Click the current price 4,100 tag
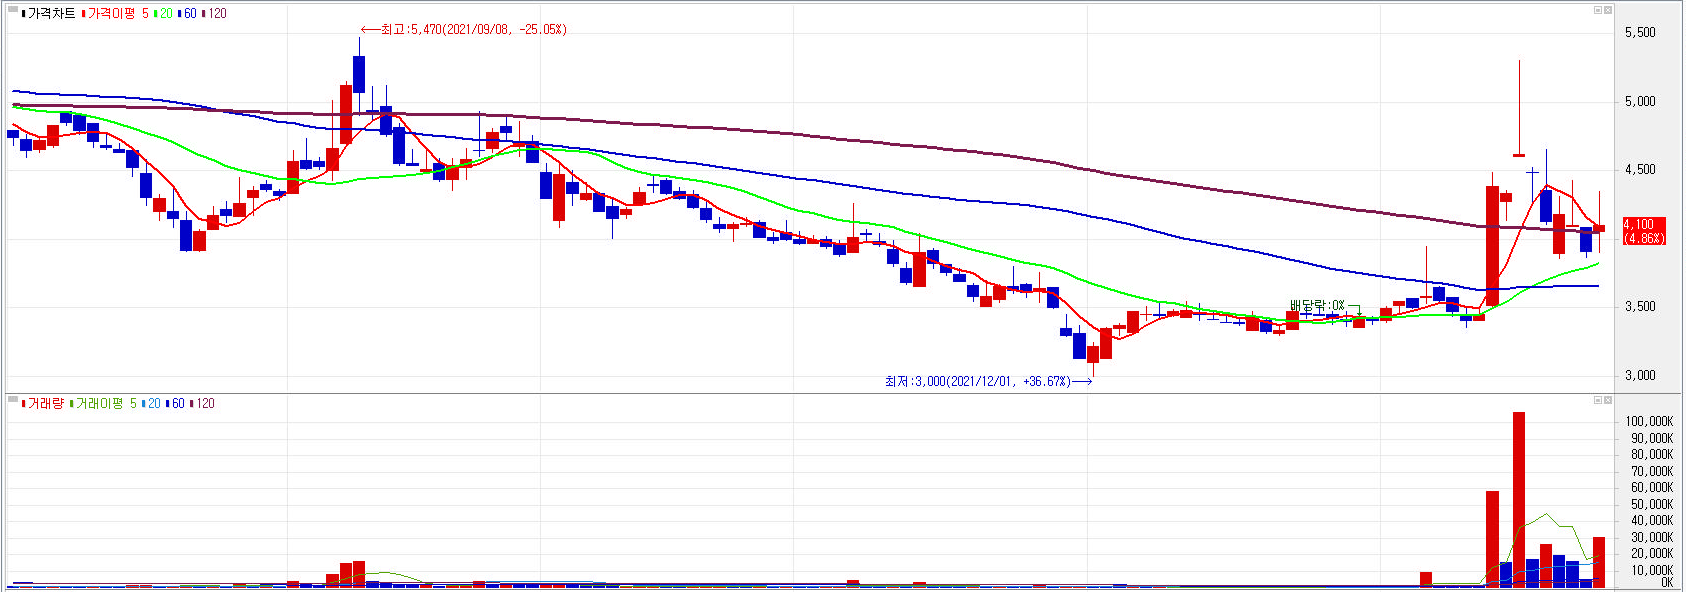The height and width of the screenshot is (592, 1686). [1644, 231]
